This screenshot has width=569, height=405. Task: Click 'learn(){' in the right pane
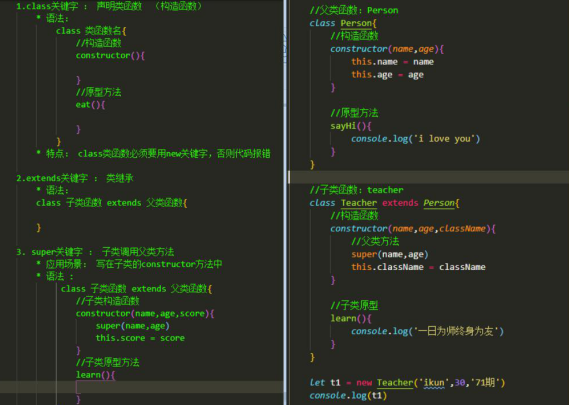pos(351,319)
